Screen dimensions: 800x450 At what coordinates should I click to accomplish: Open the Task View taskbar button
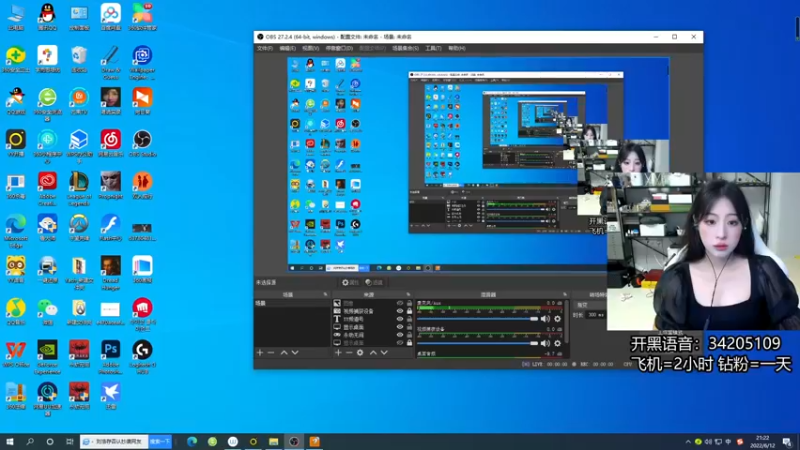[x=70, y=441]
